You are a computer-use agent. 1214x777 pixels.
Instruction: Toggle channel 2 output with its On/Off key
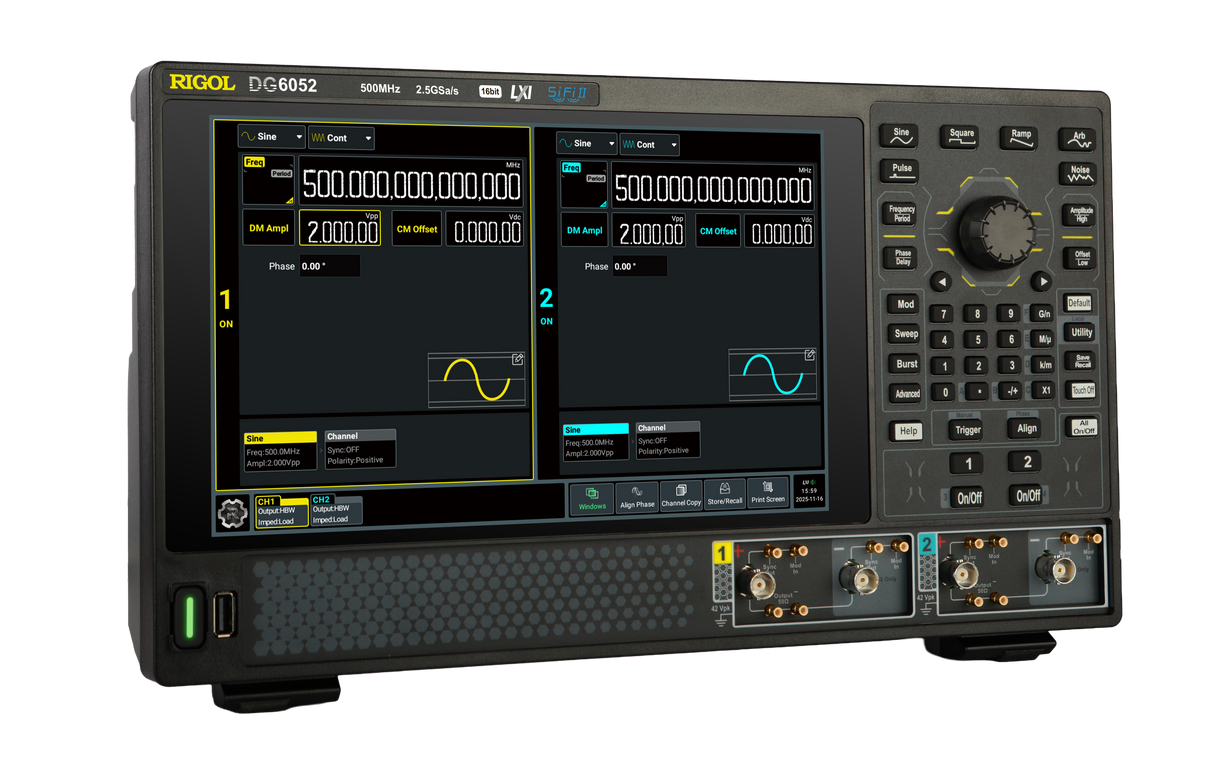(x=1027, y=495)
